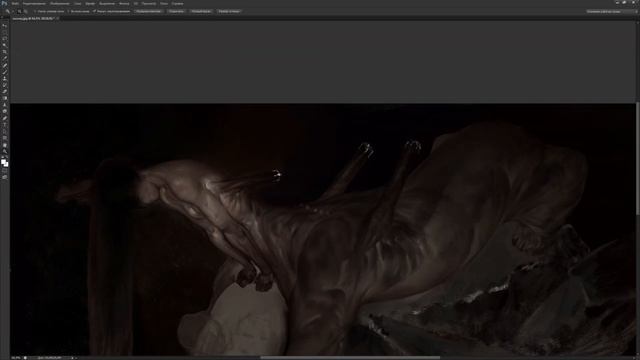Select the Zoom tool in the toolbox
This screenshot has width=640, height=360.
click(x=4, y=151)
